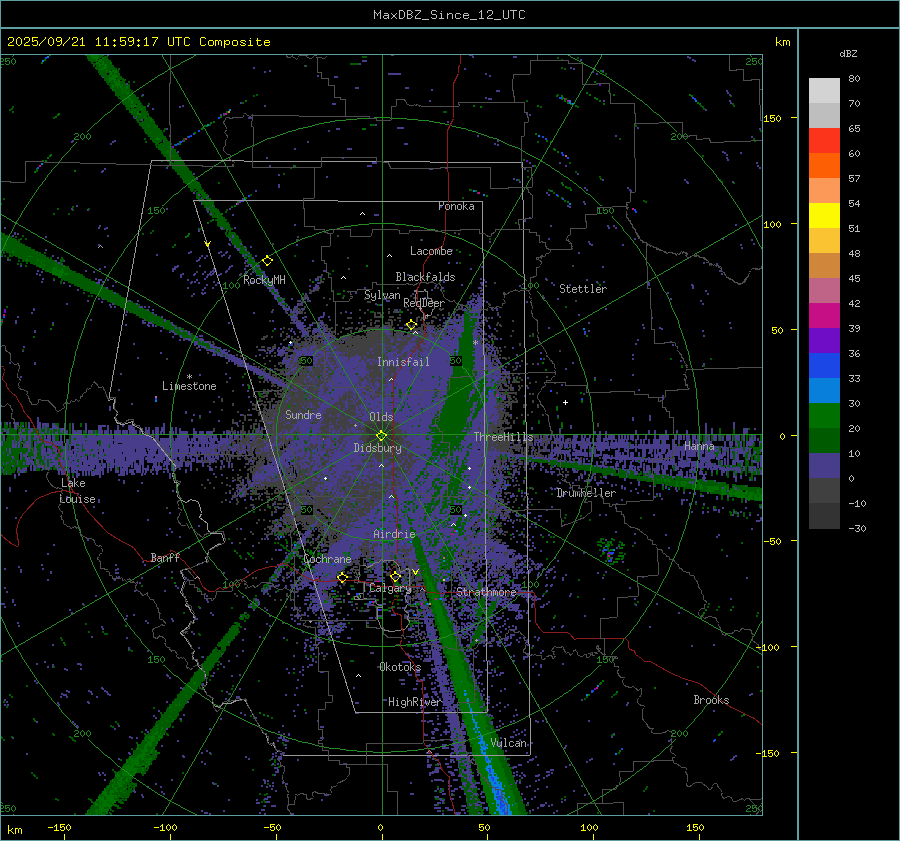Click the Drumheller city label
900x841 pixels.
tap(586, 493)
